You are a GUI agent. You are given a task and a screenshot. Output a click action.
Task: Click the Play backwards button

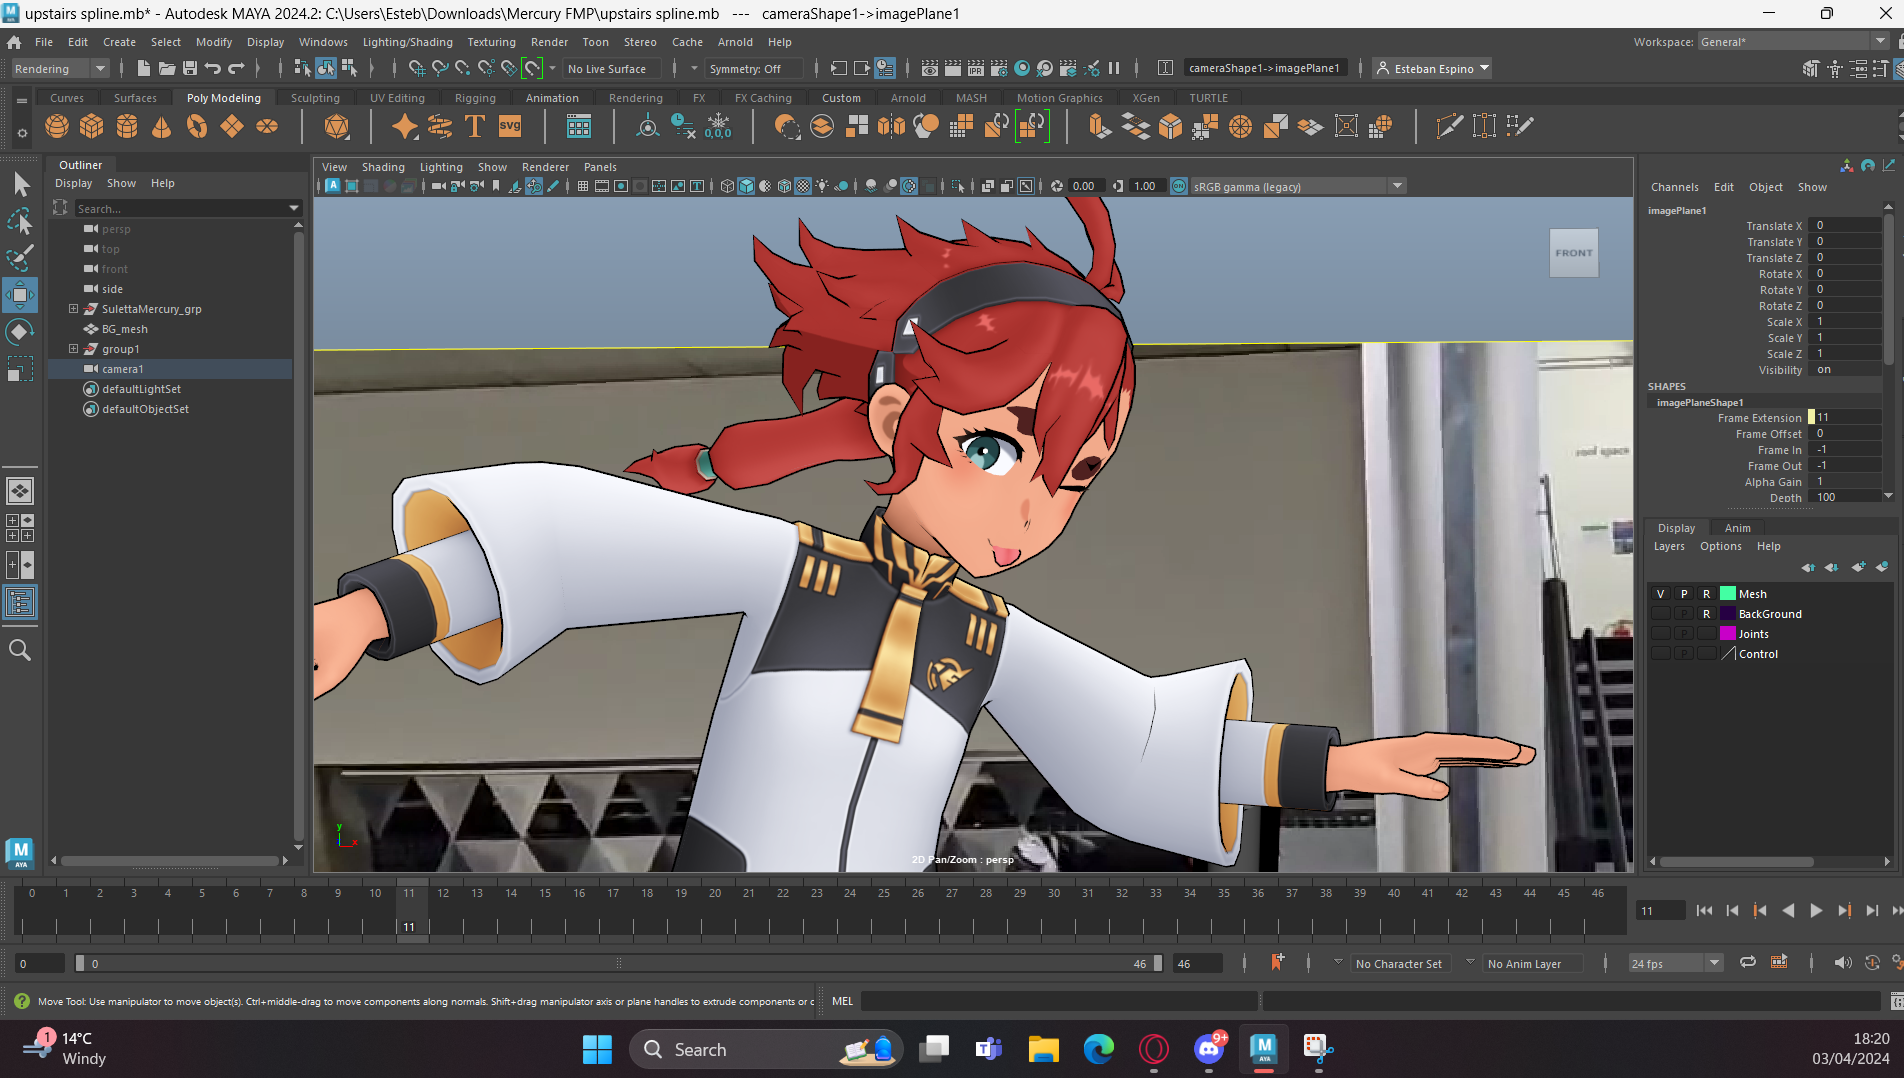[1788, 910]
